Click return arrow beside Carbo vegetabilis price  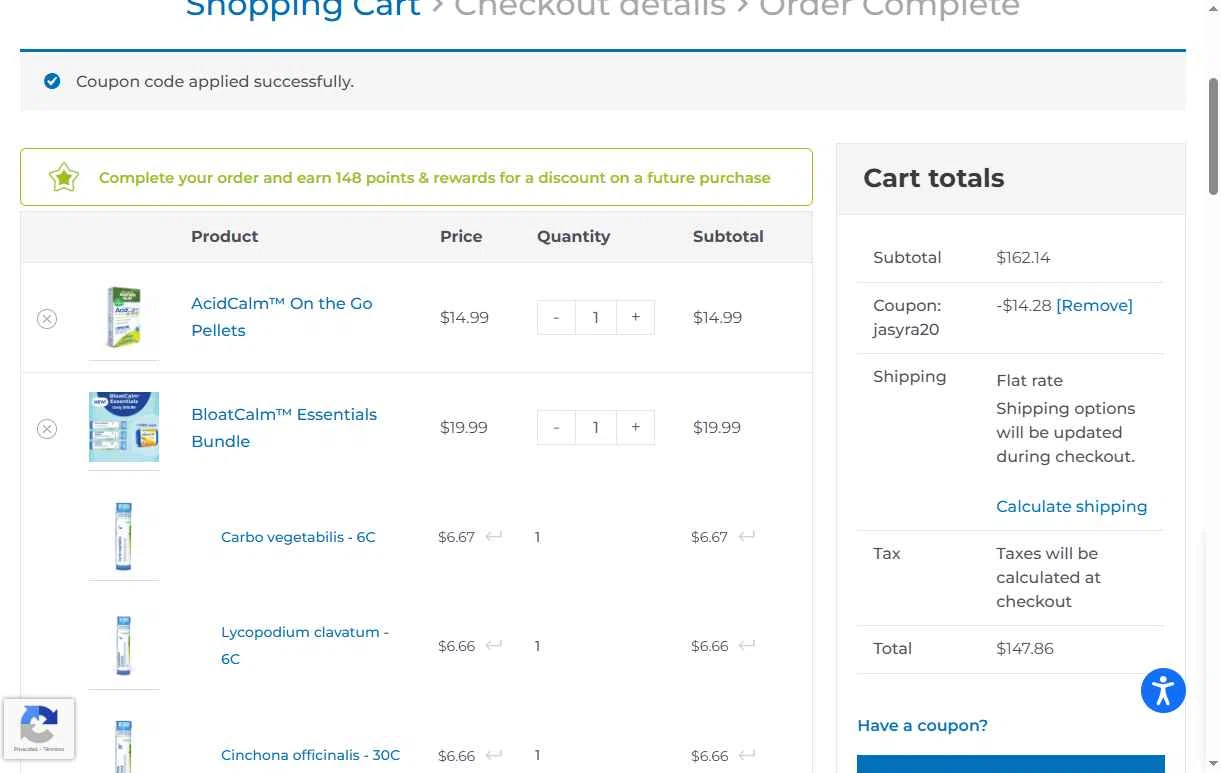pyautogui.click(x=493, y=536)
